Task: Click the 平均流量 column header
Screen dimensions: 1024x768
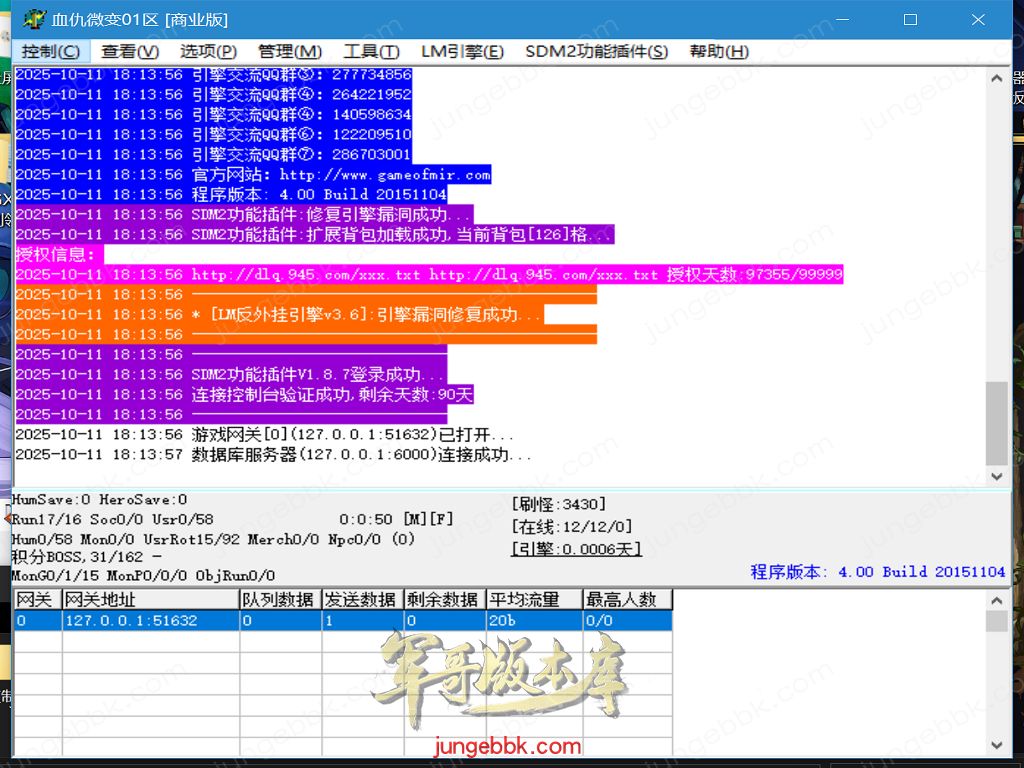Action: 534,600
